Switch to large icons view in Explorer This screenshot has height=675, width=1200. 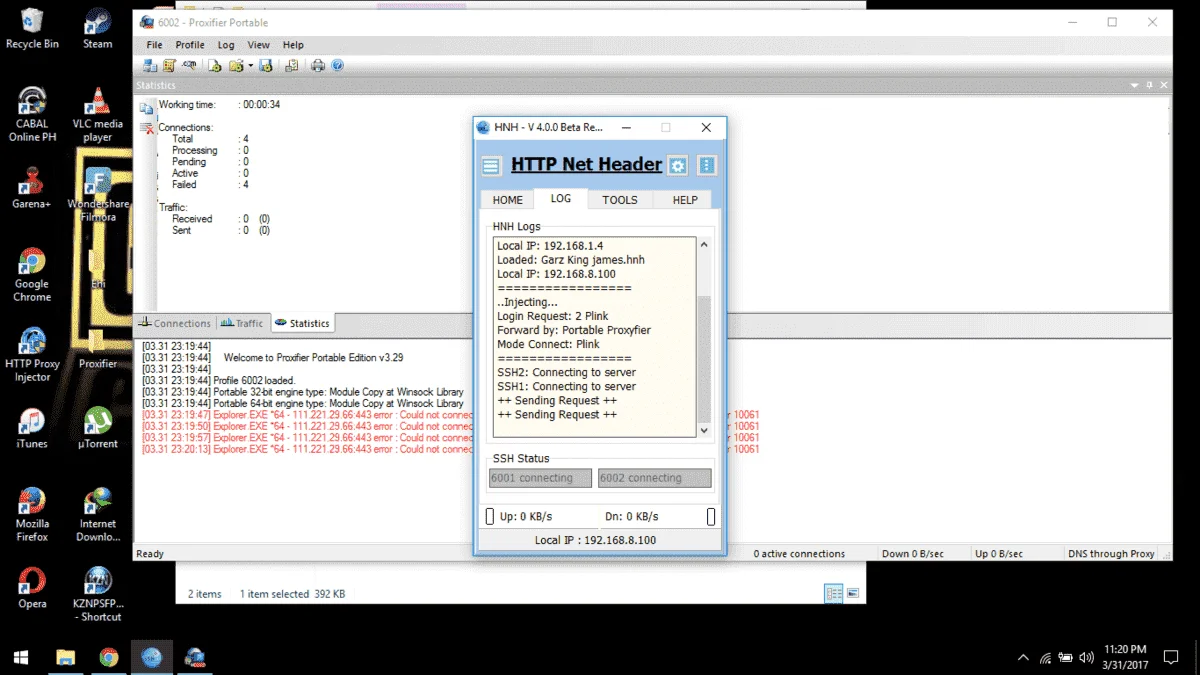tap(853, 593)
